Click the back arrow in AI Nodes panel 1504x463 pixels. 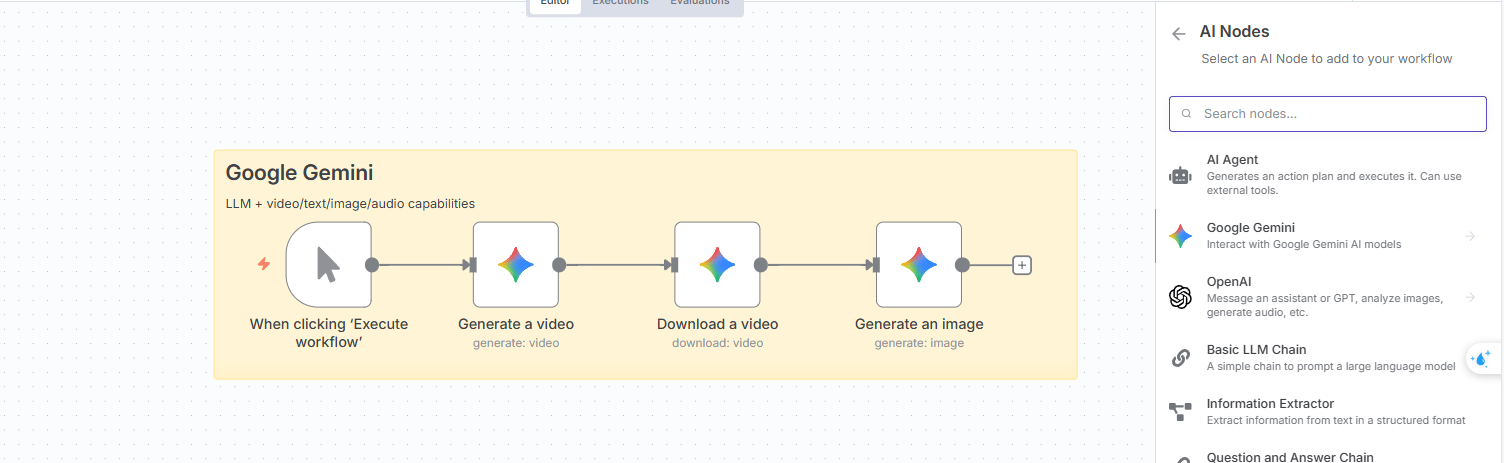pyautogui.click(x=1179, y=33)
